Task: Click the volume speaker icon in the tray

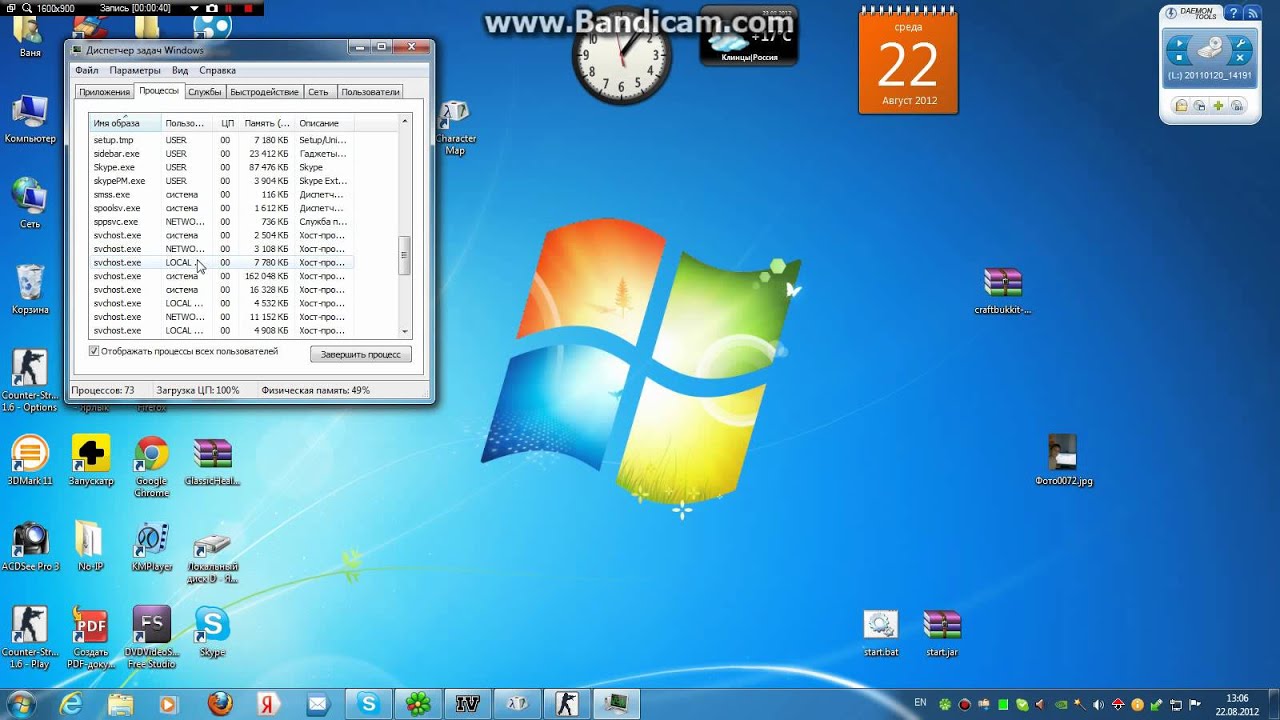Action: click(x=1098, y=704)
